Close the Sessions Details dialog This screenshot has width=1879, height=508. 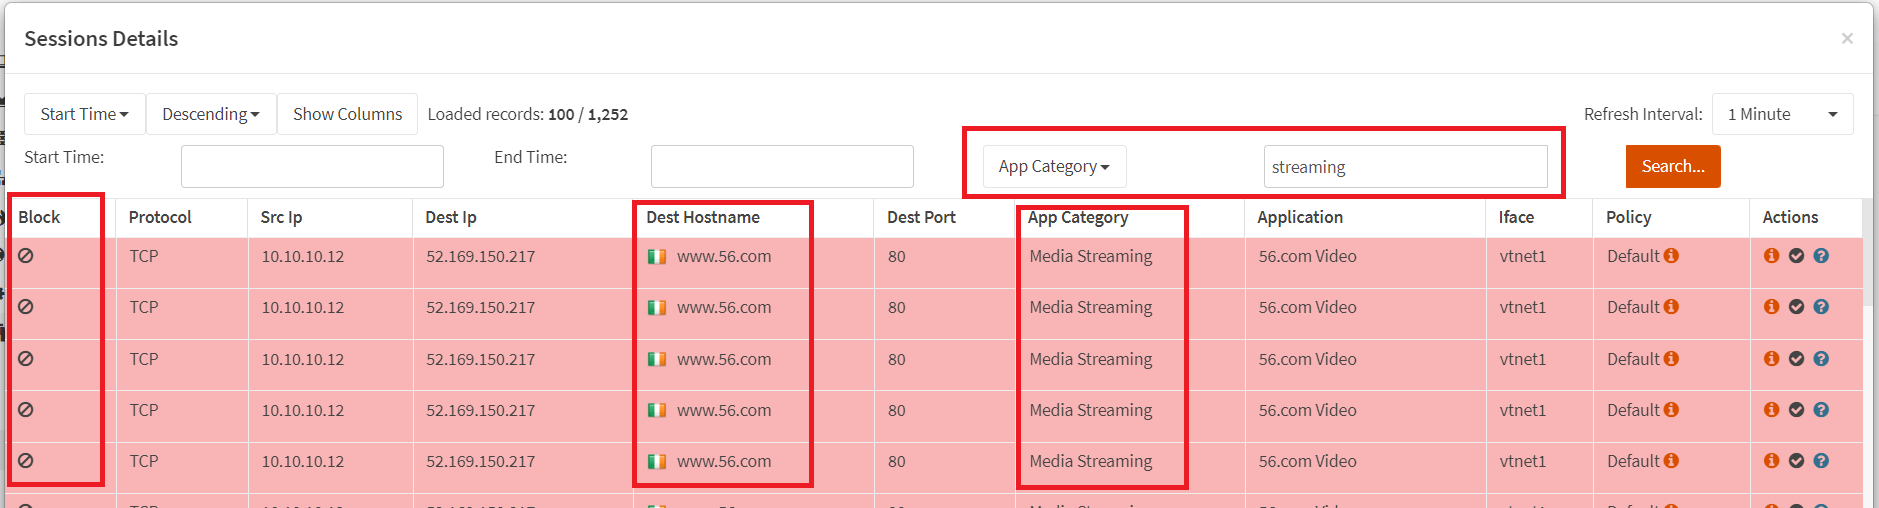(x=1847, y=38)
